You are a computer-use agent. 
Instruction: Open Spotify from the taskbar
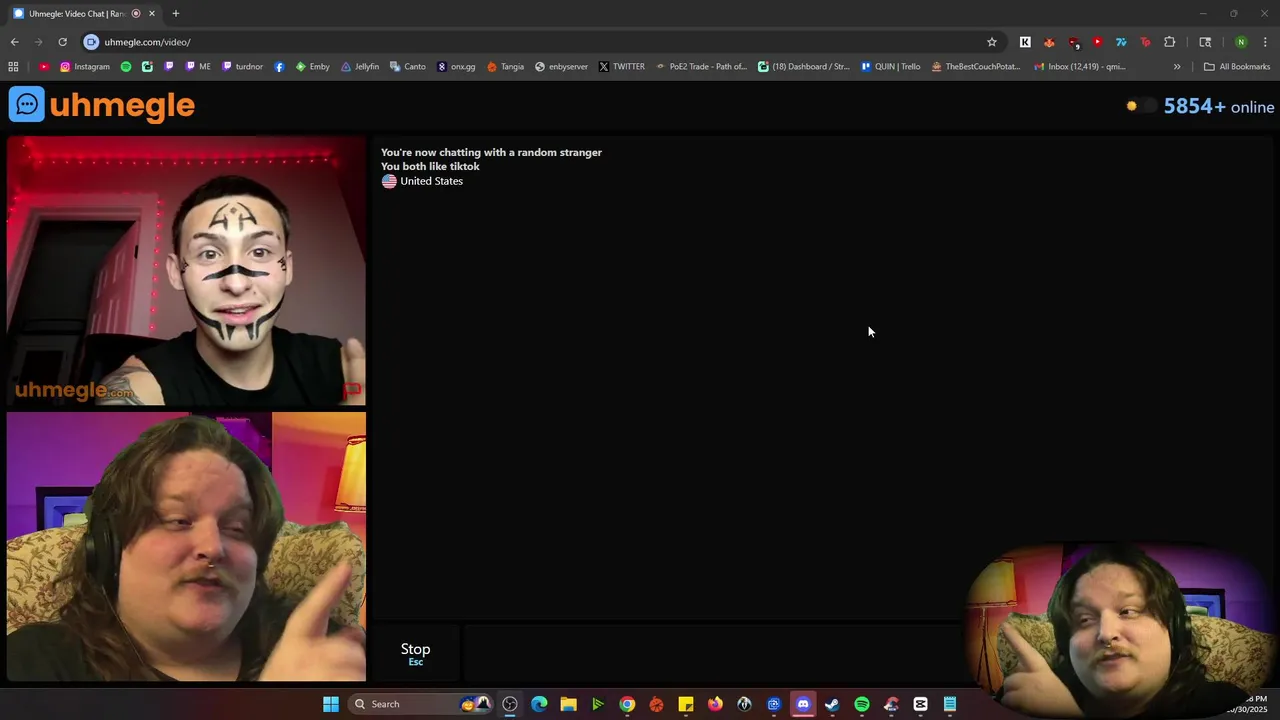click(862, 704)
